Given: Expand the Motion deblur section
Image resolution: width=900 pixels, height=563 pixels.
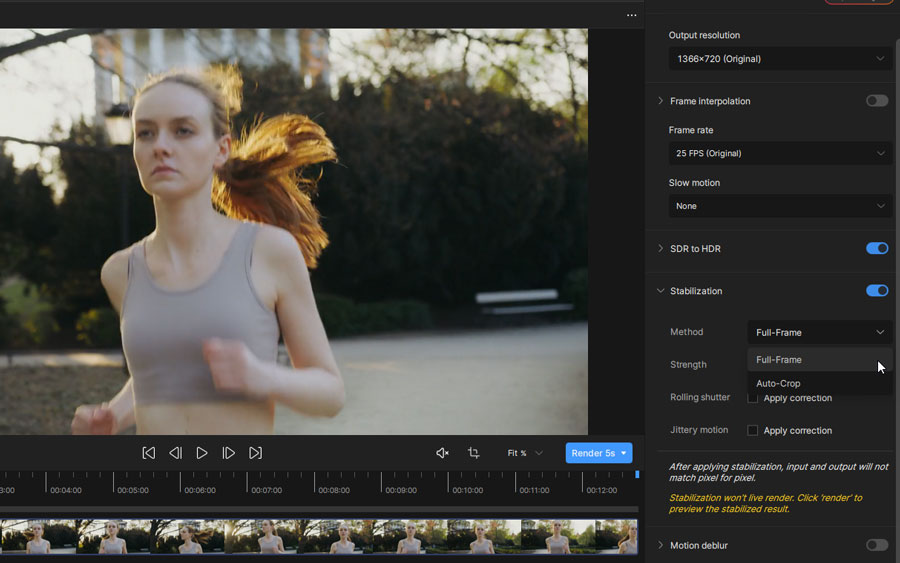Looking at the screenshot, I should pos(660,545).
